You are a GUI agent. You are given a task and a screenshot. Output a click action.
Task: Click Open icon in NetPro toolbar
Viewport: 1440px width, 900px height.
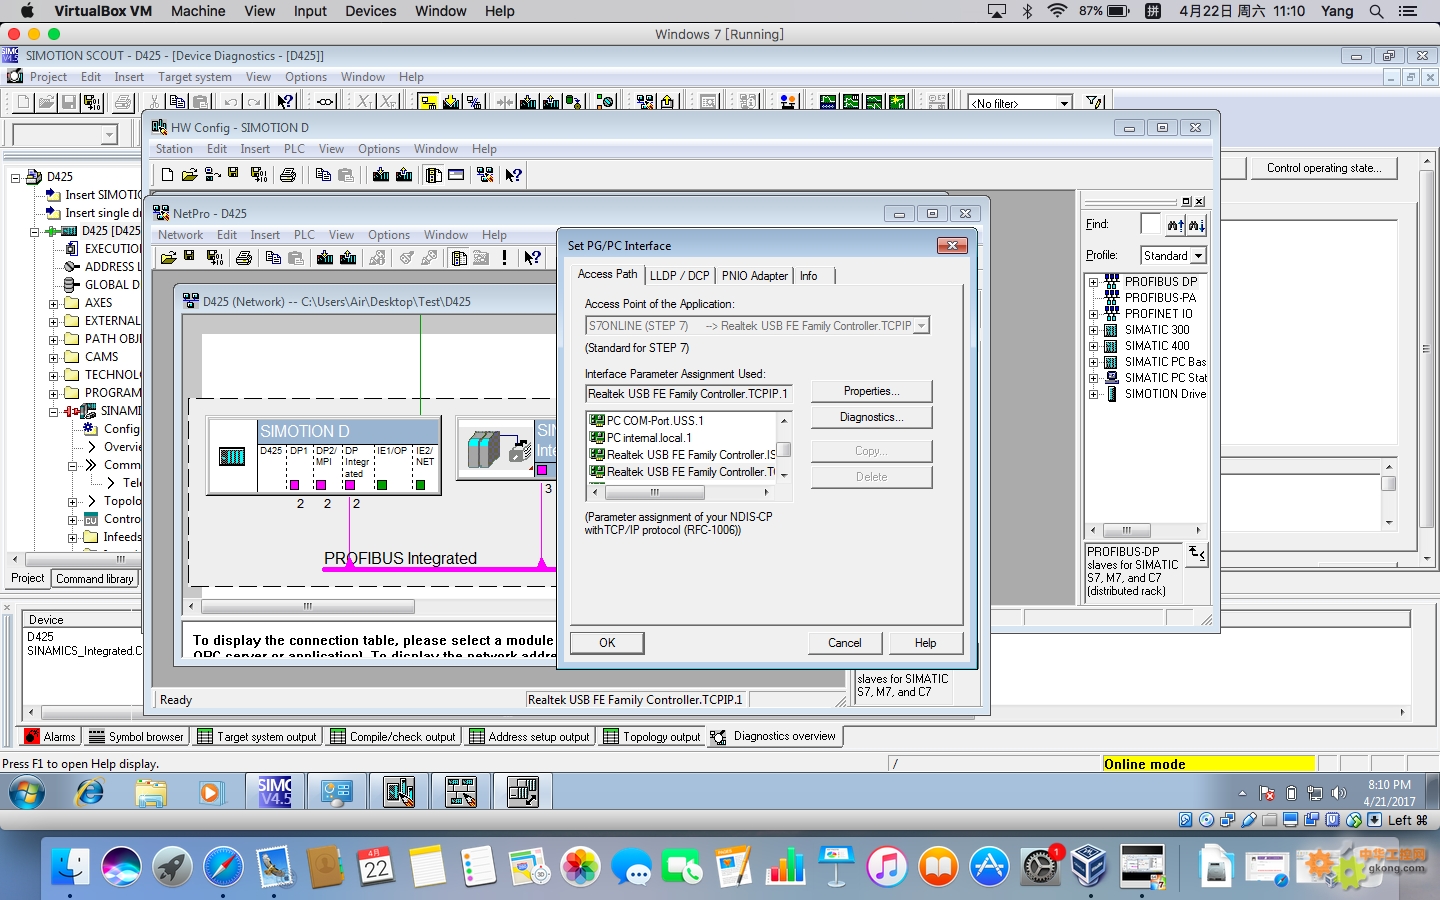[169, 258]
